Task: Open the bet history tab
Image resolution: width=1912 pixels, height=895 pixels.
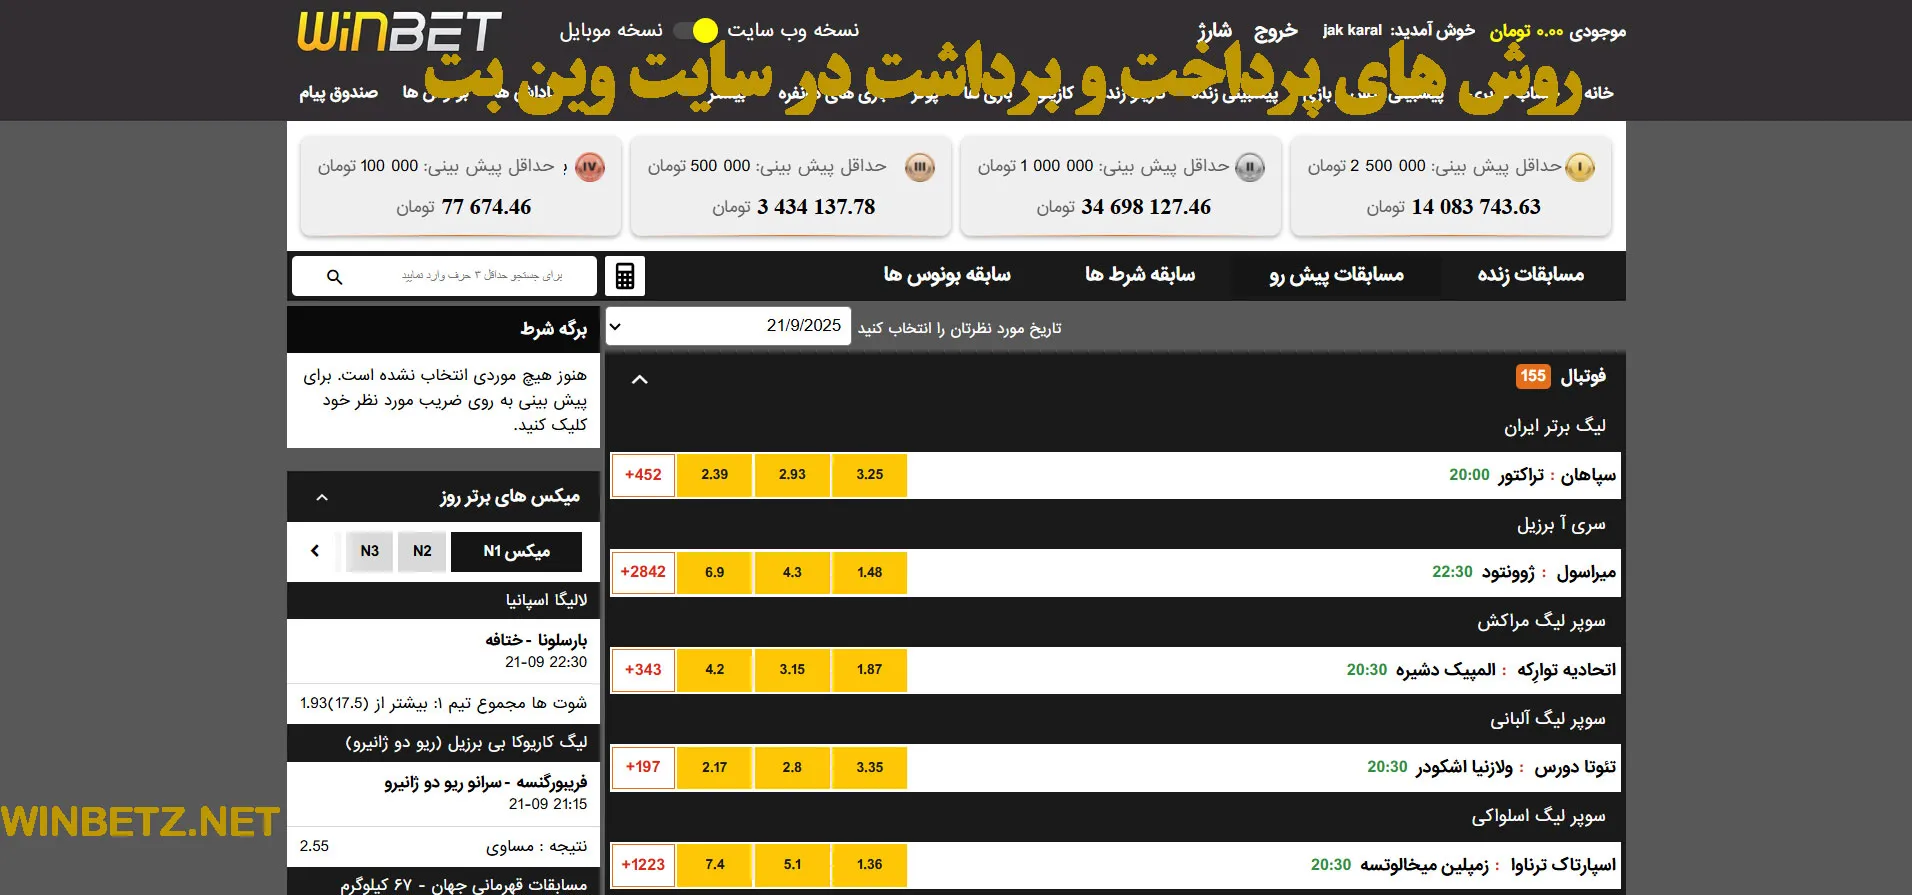Action: point(1140,275)
